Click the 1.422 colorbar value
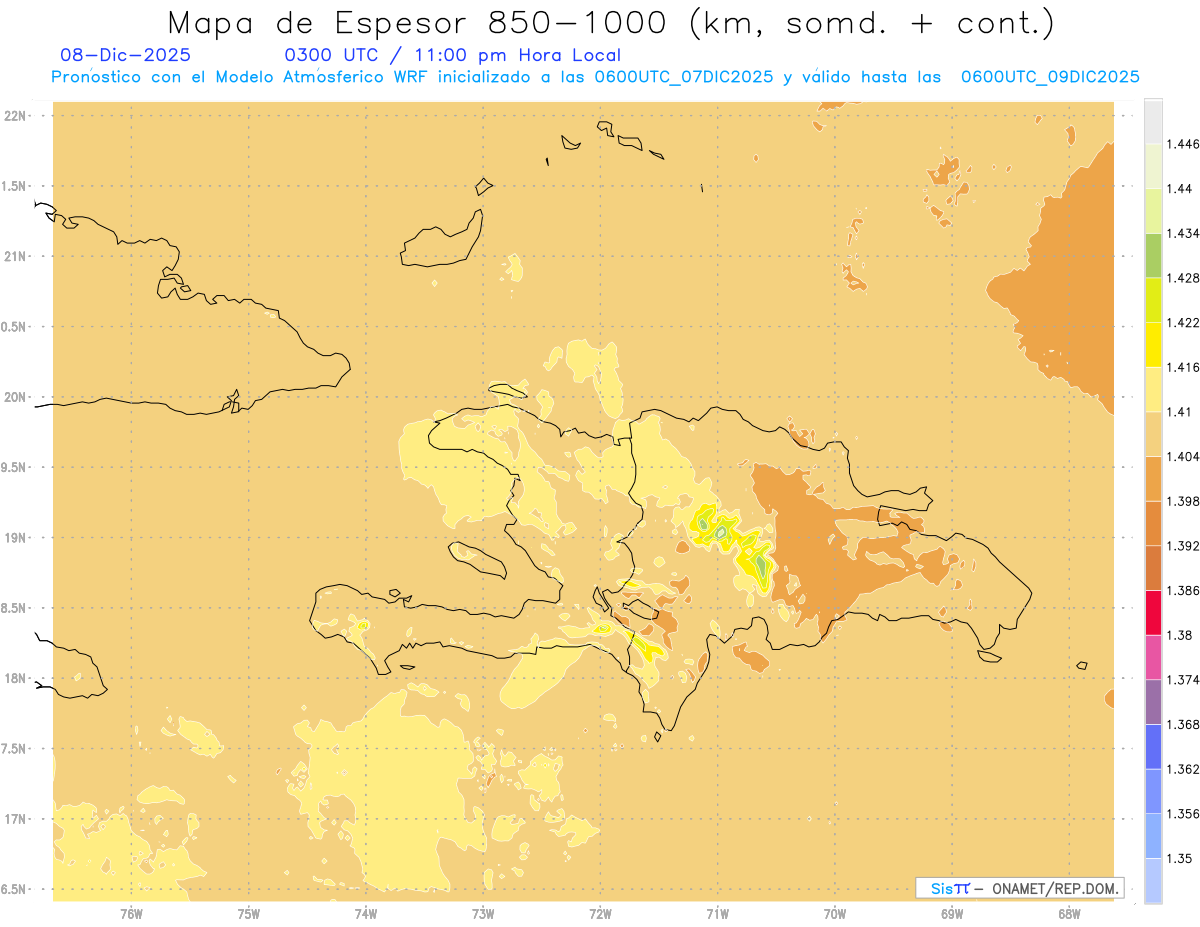 1184,322
